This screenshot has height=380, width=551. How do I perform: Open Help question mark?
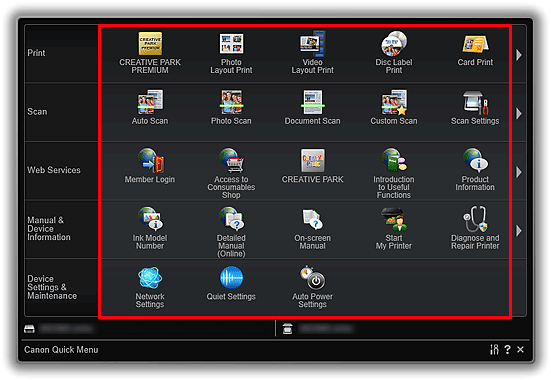(507, 349)
